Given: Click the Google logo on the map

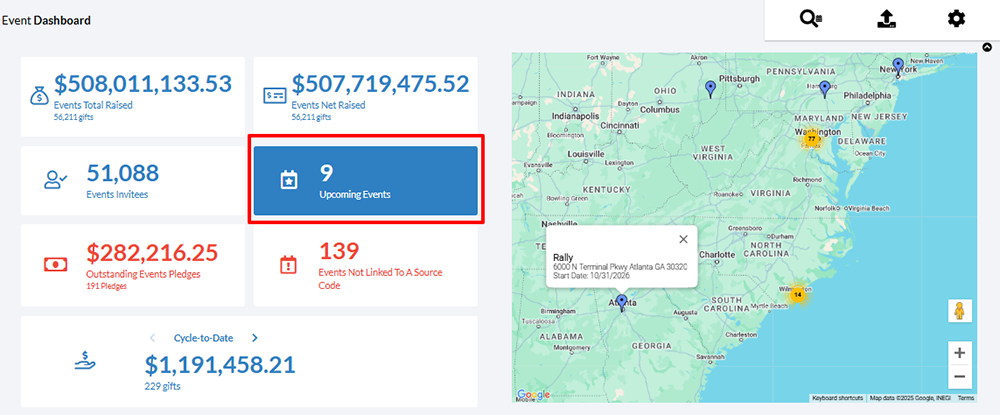Looking at the screenshot, I should coord(533,395).
